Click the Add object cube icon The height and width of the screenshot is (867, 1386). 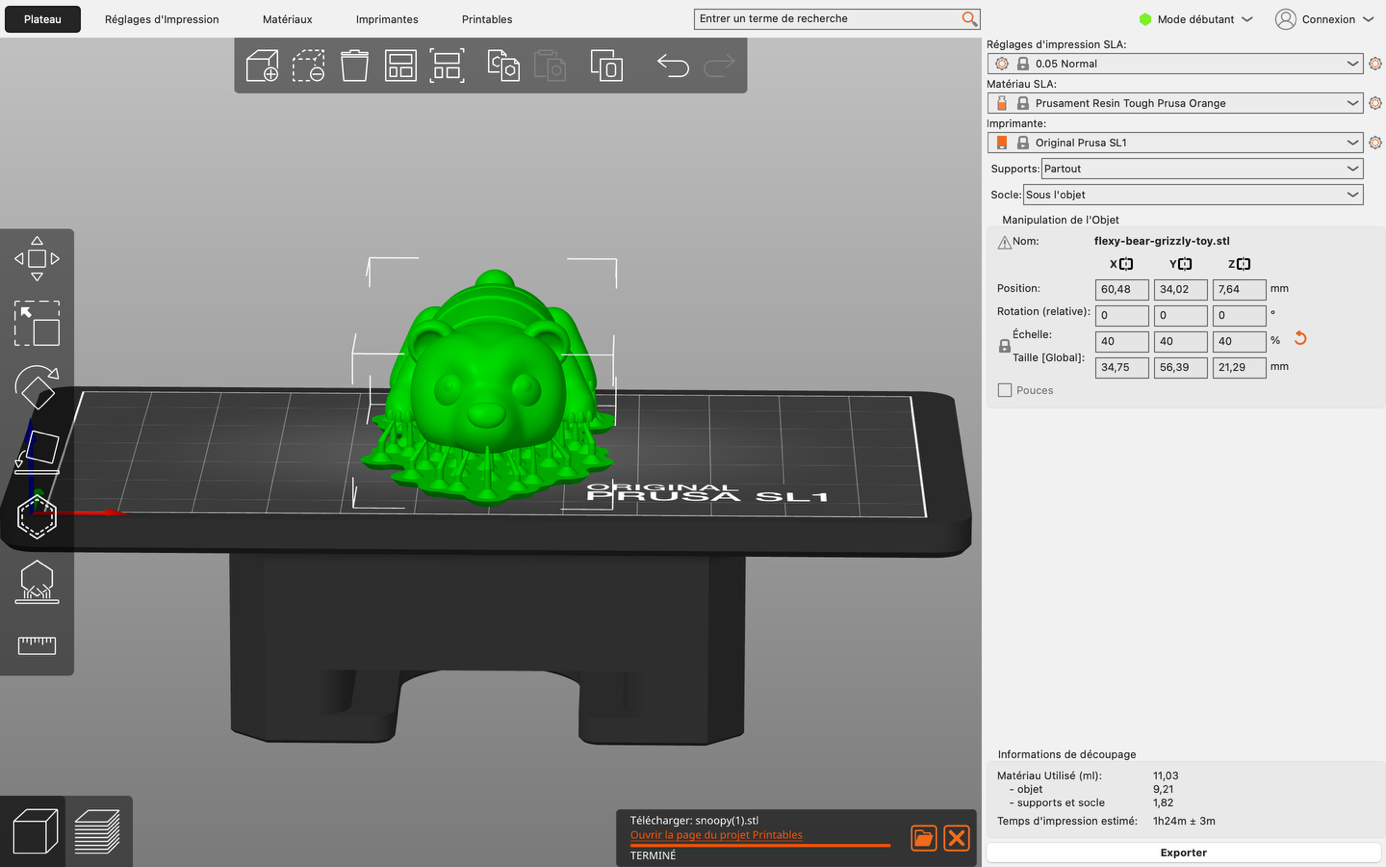point(262,66)
